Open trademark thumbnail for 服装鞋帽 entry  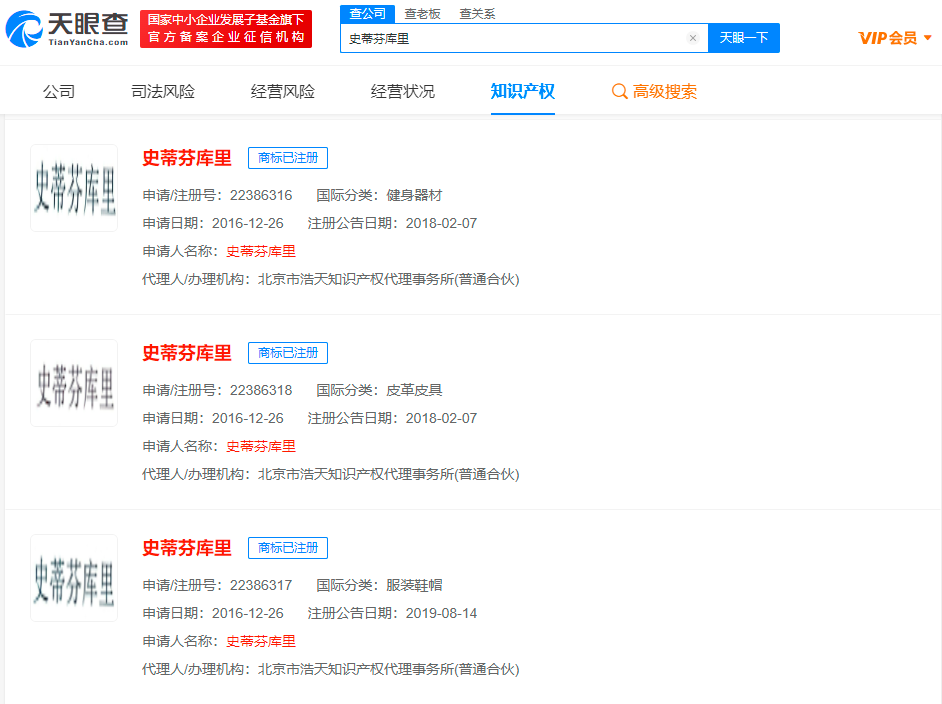pyautogui.click(x=74, y=578)
